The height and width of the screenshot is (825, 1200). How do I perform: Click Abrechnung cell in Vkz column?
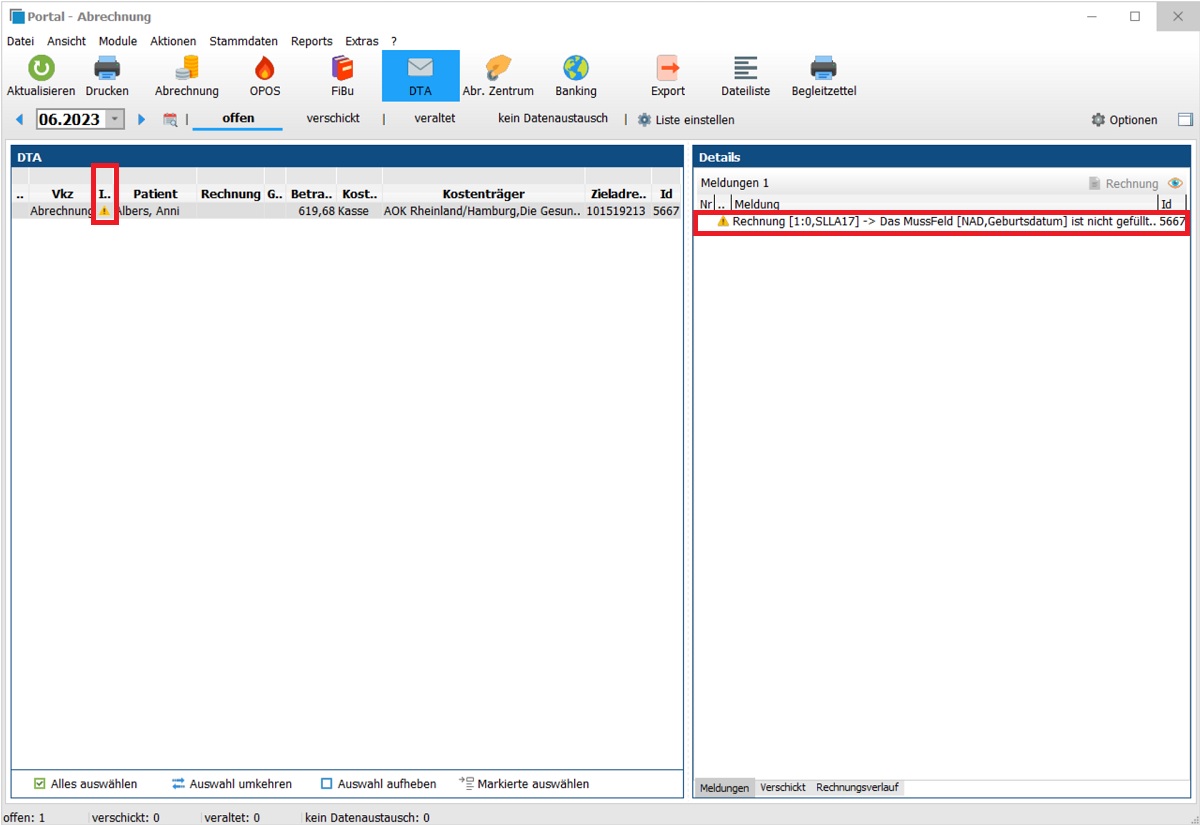point(62,211)
